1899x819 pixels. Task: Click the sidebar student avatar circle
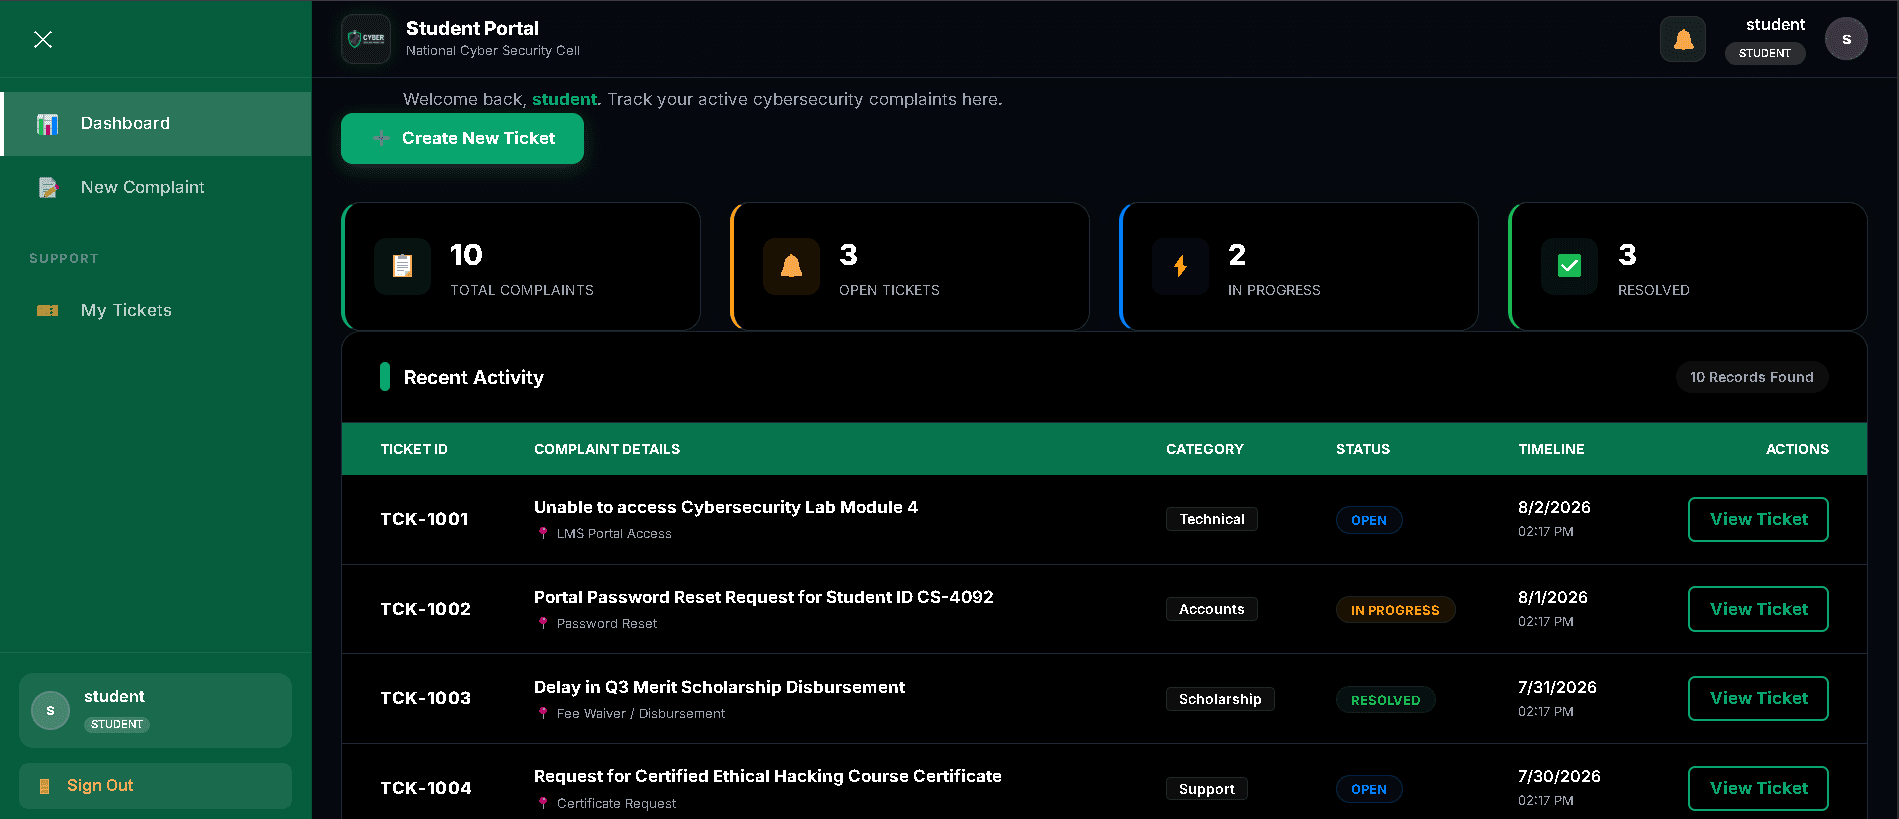(51, 710)
